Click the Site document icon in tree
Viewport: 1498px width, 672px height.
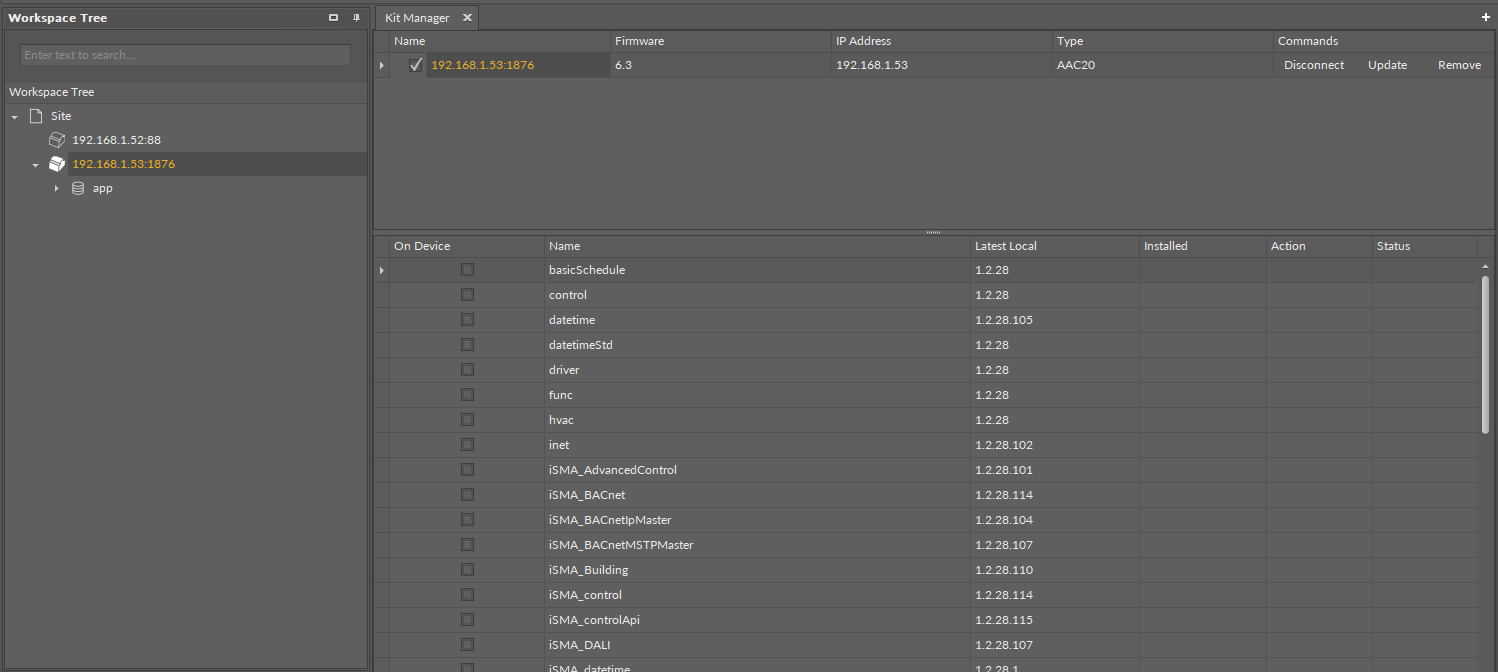(36, 116)
